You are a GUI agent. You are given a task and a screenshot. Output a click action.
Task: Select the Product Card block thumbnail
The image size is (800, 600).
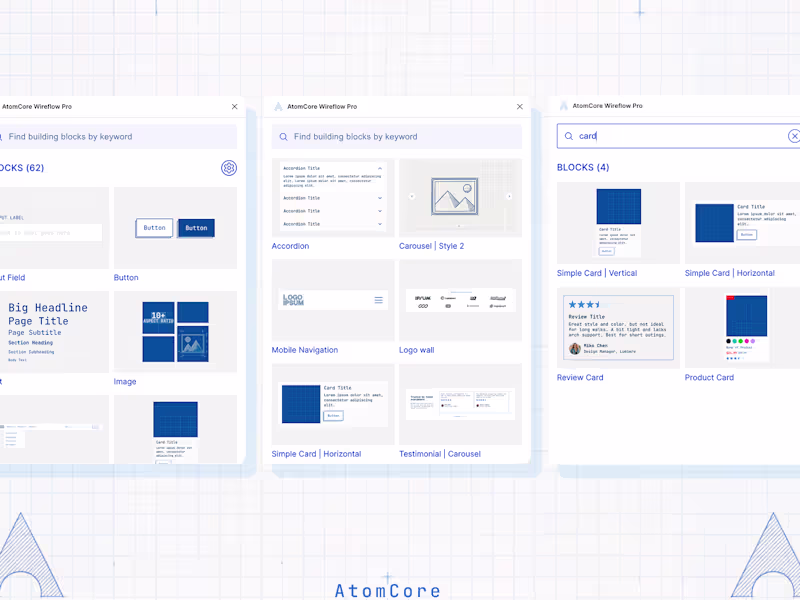tap(742, 328)
